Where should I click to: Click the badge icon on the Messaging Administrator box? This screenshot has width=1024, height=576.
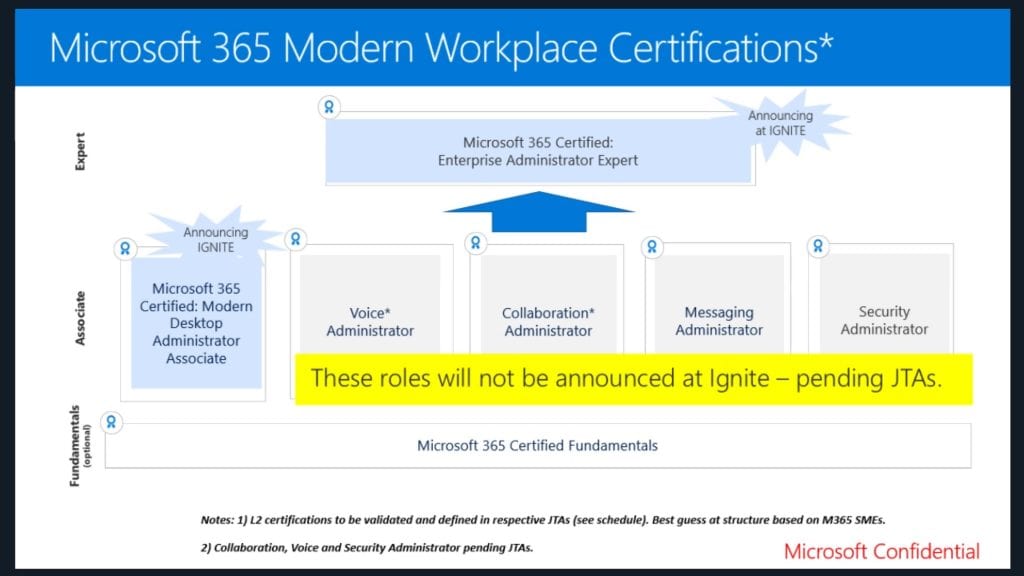pos(652,247)
